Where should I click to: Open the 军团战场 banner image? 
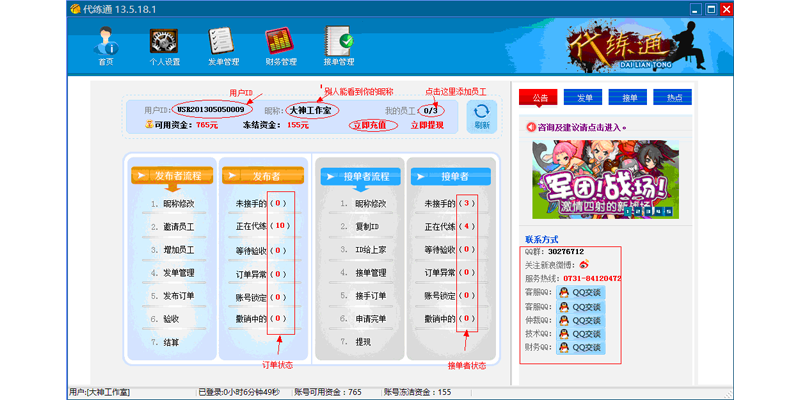[x=605, y=180]
